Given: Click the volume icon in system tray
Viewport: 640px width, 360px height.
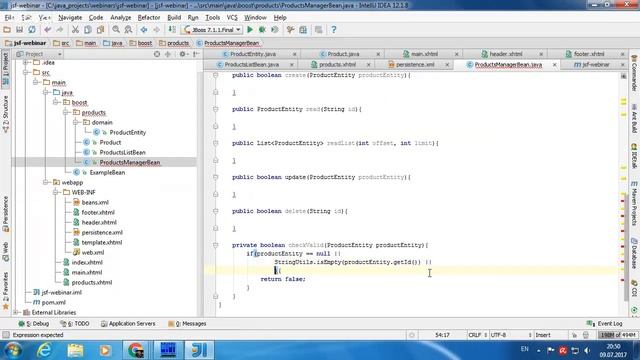Looking at the screenshot, I should [x=587, y=350].
